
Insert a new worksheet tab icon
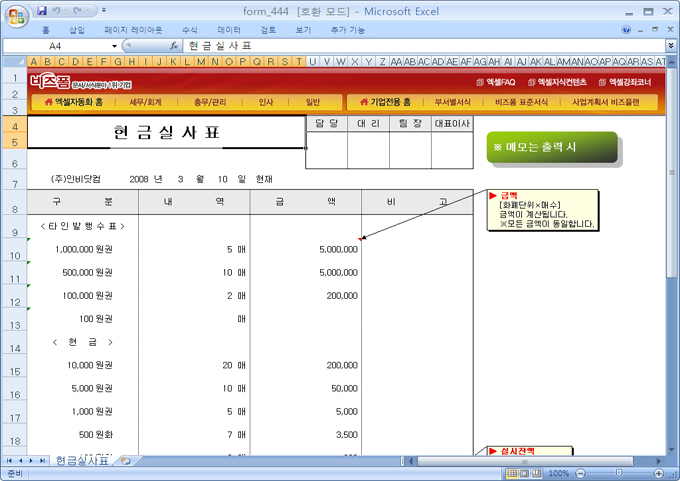pos(125,461)
